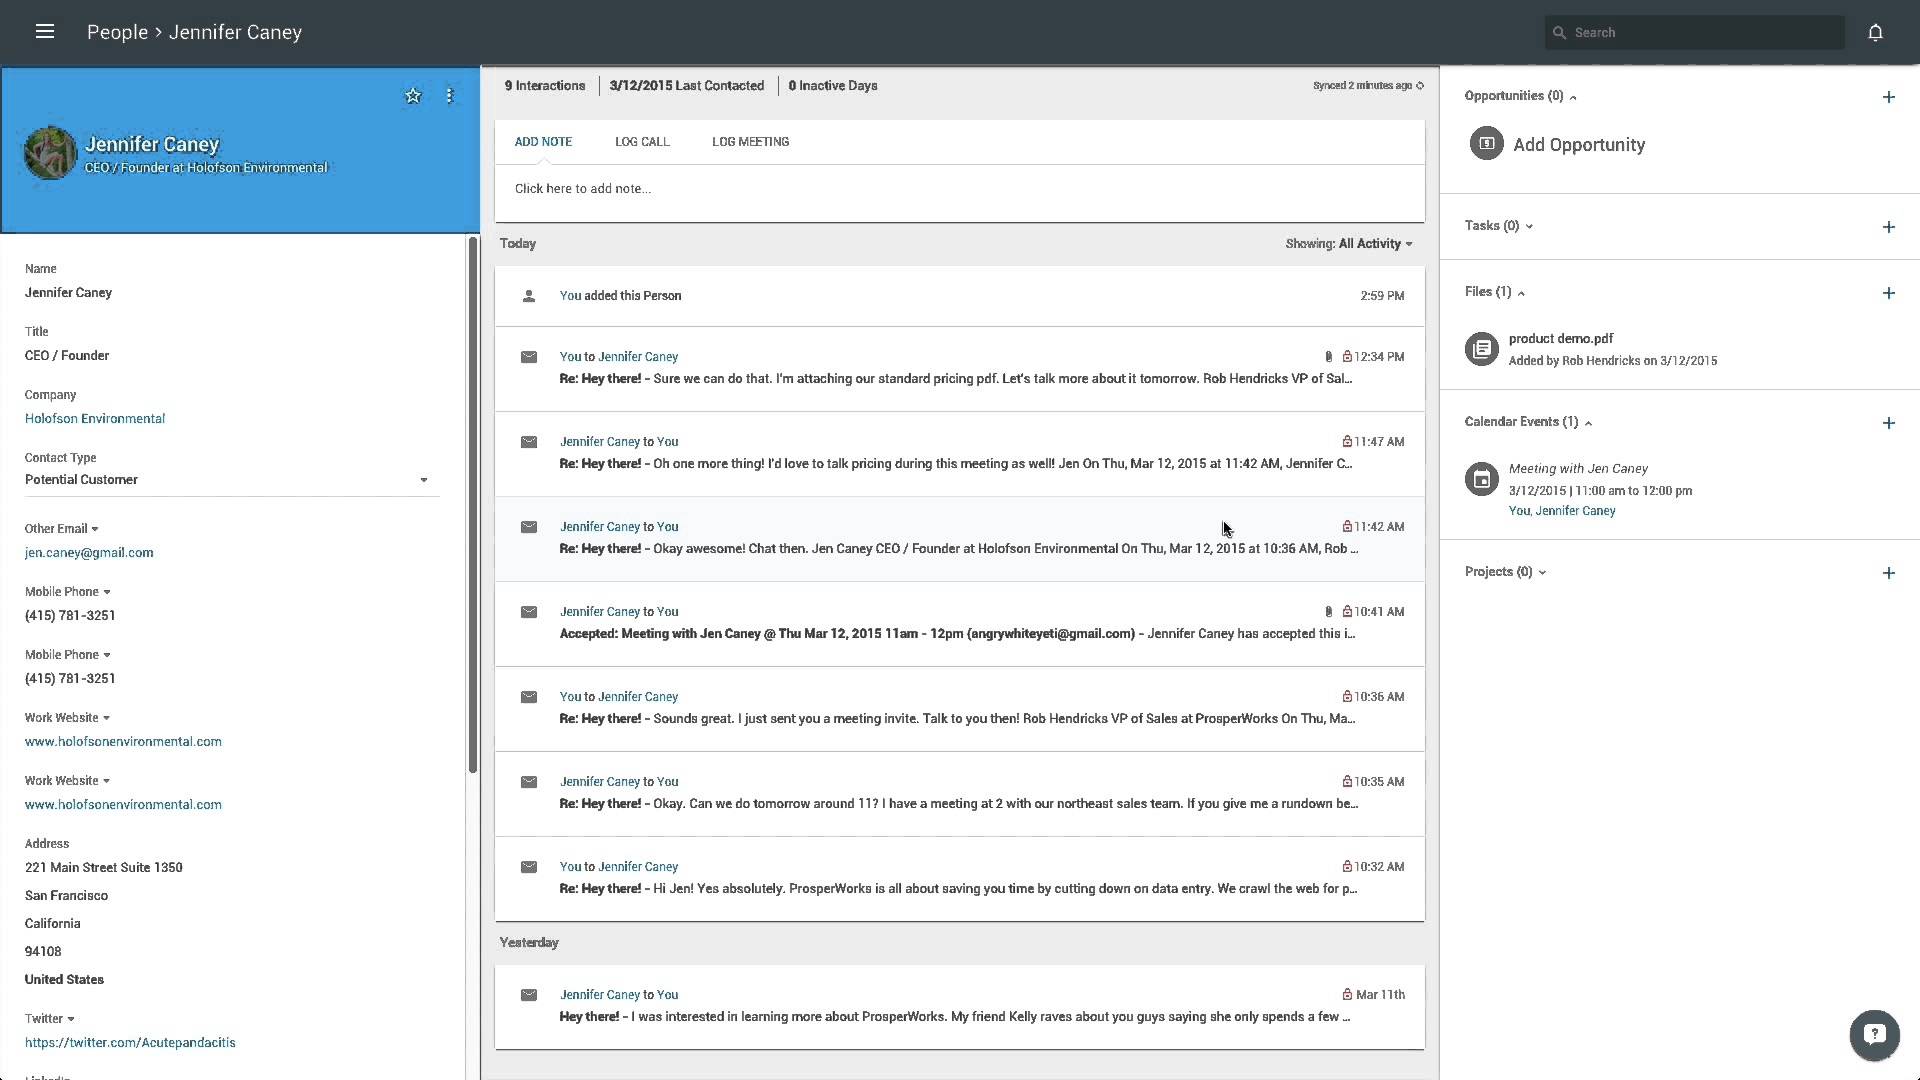1920x1080 pixels.
Task: Switch to the ADD NOTE tab
Action: pos(543,142)
